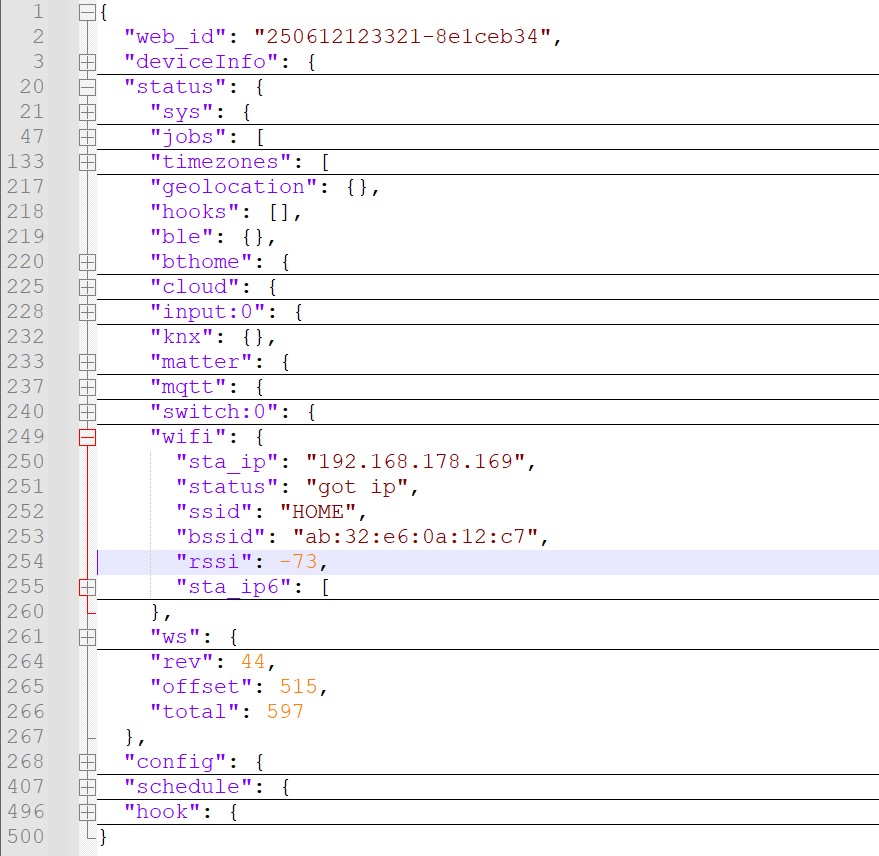
Task: Click the final closing brace on line 500
Action: pyautogui.click(x=104, y=838)
